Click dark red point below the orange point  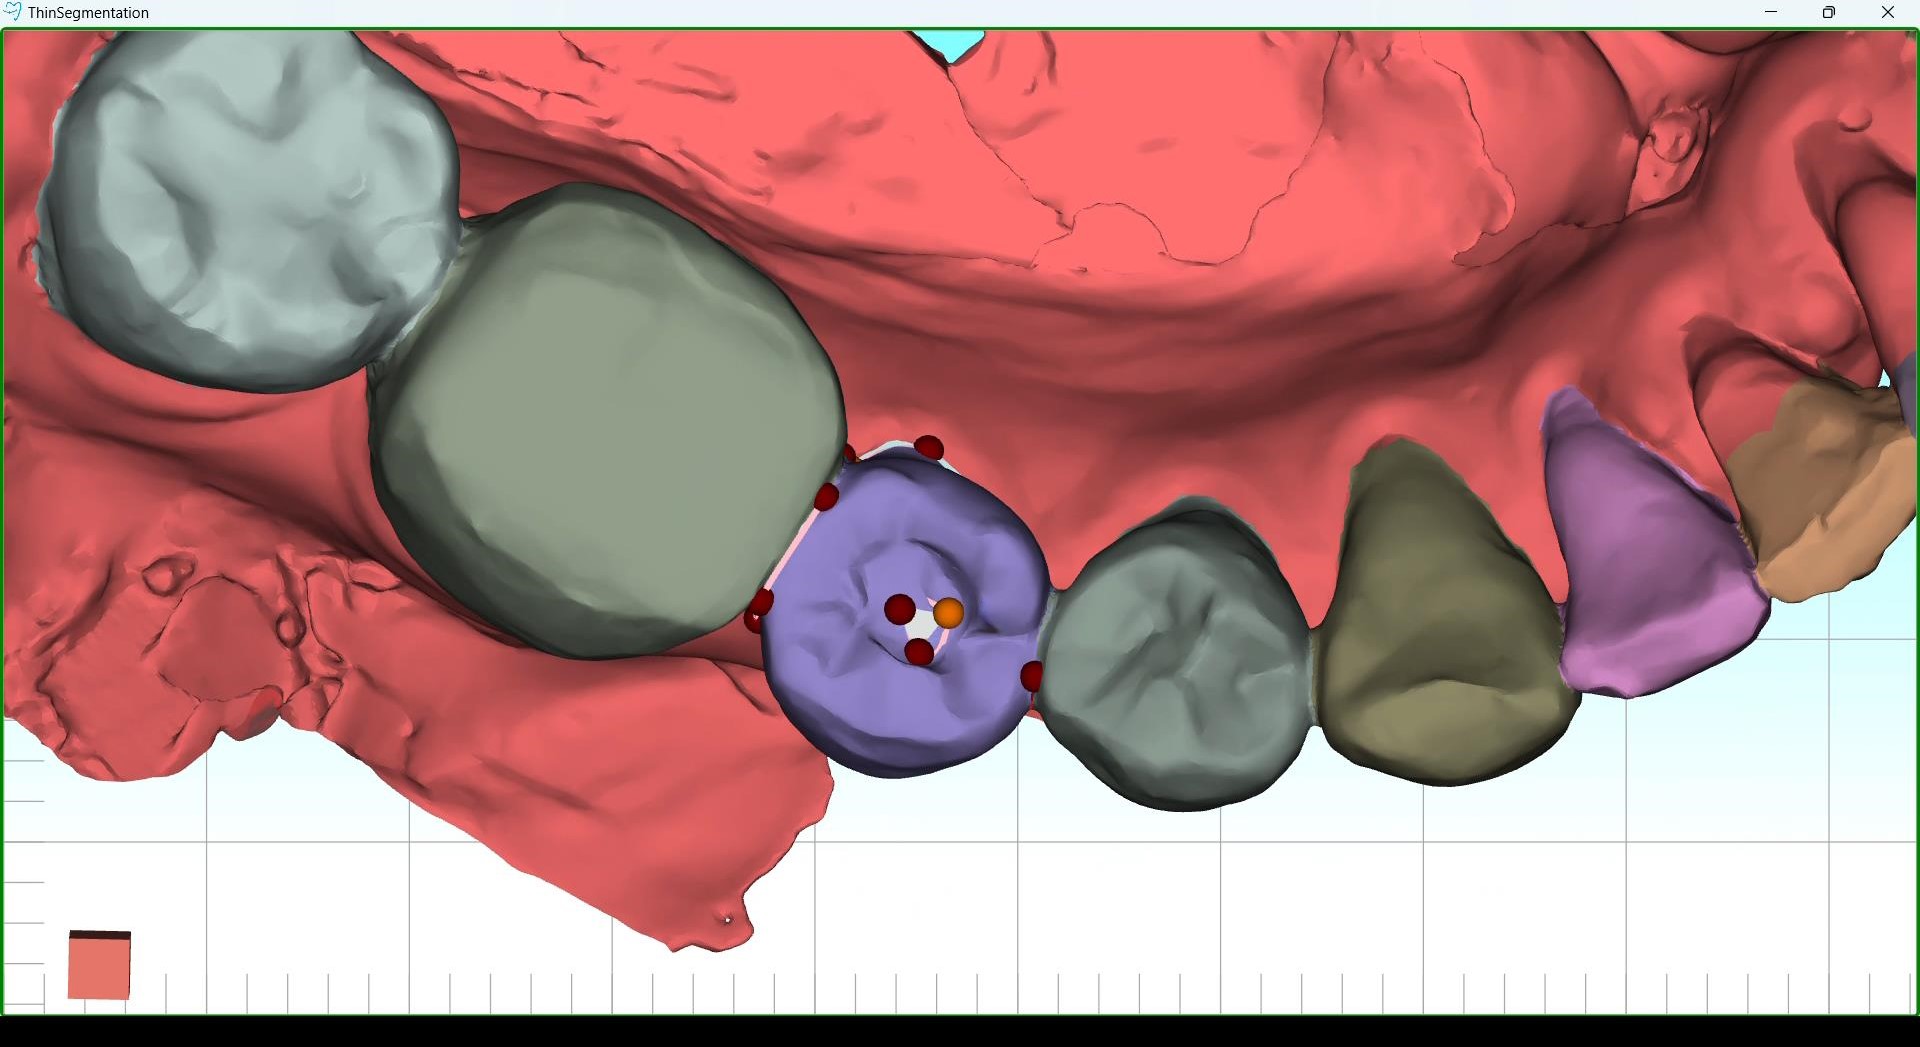(x=919, y=652)
